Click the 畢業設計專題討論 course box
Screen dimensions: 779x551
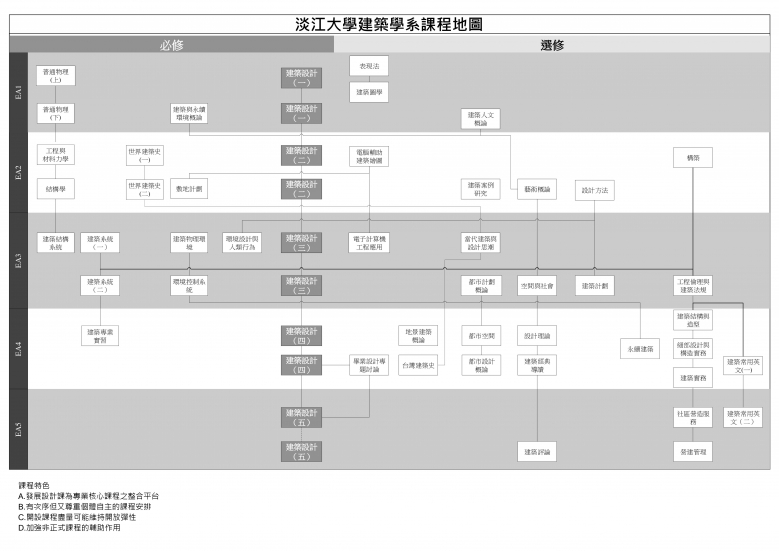tap(369, 365)
